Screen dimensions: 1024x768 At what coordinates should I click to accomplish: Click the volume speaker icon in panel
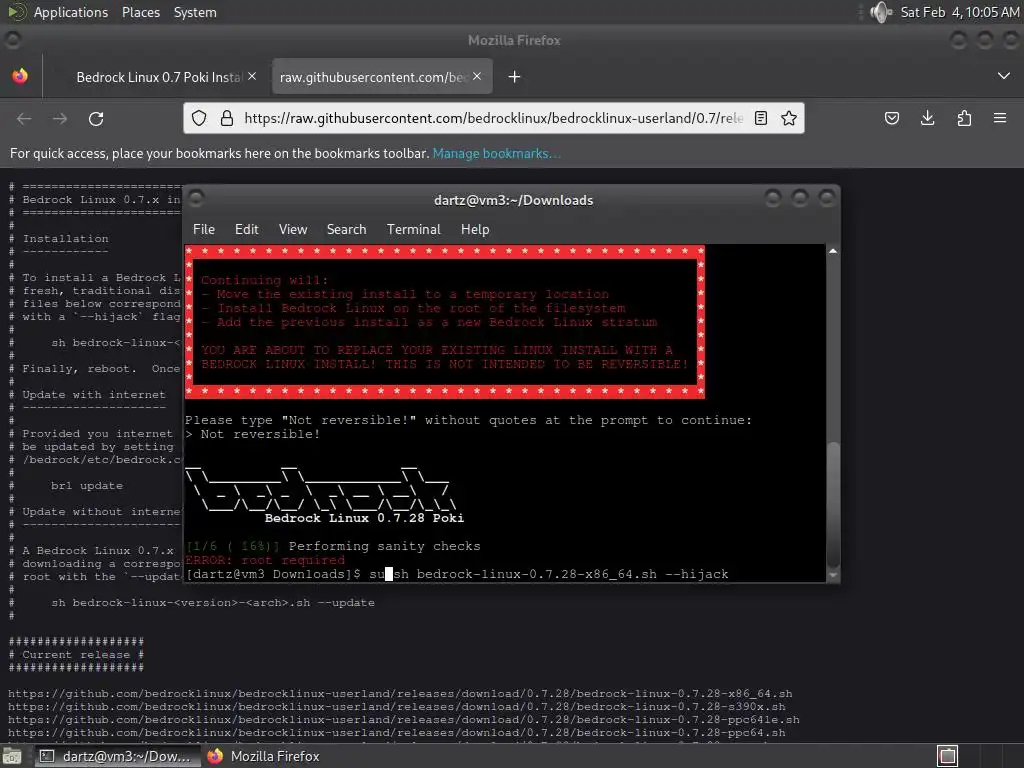click(x=881, y=12)
